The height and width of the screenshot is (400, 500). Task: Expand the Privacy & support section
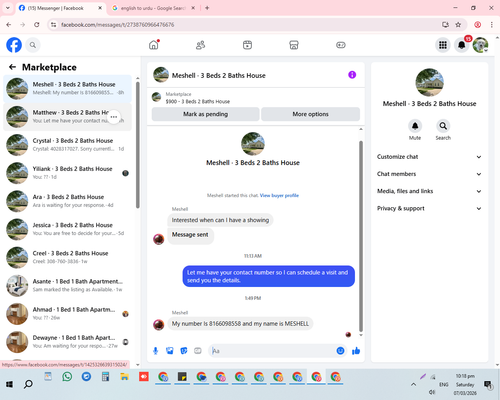[x=429, y=208]
